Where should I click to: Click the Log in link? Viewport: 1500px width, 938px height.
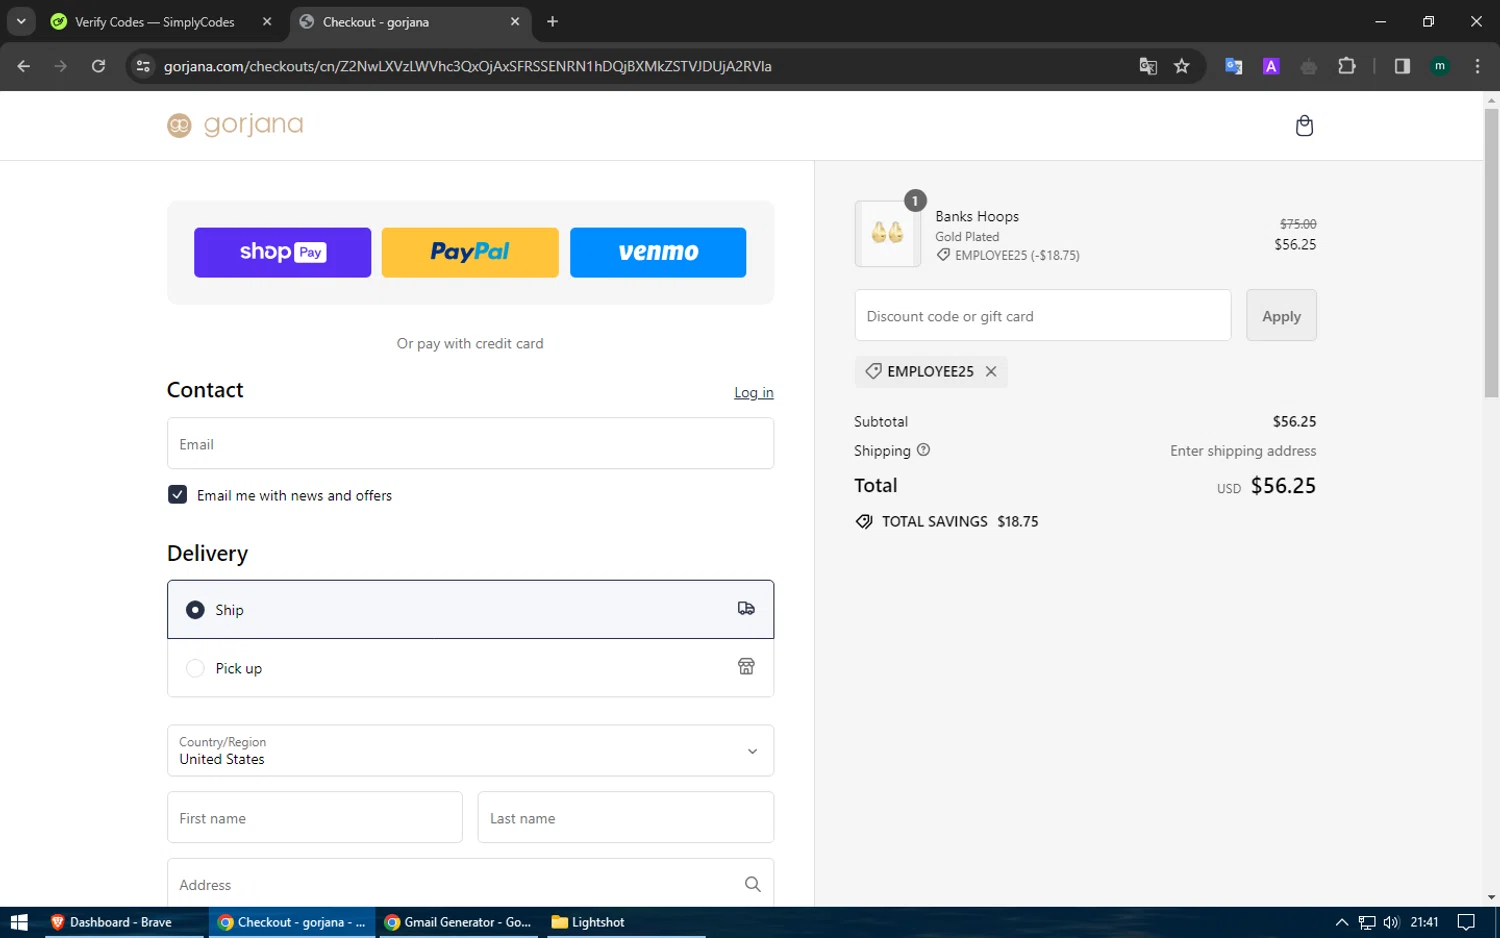tap(754, 392)
